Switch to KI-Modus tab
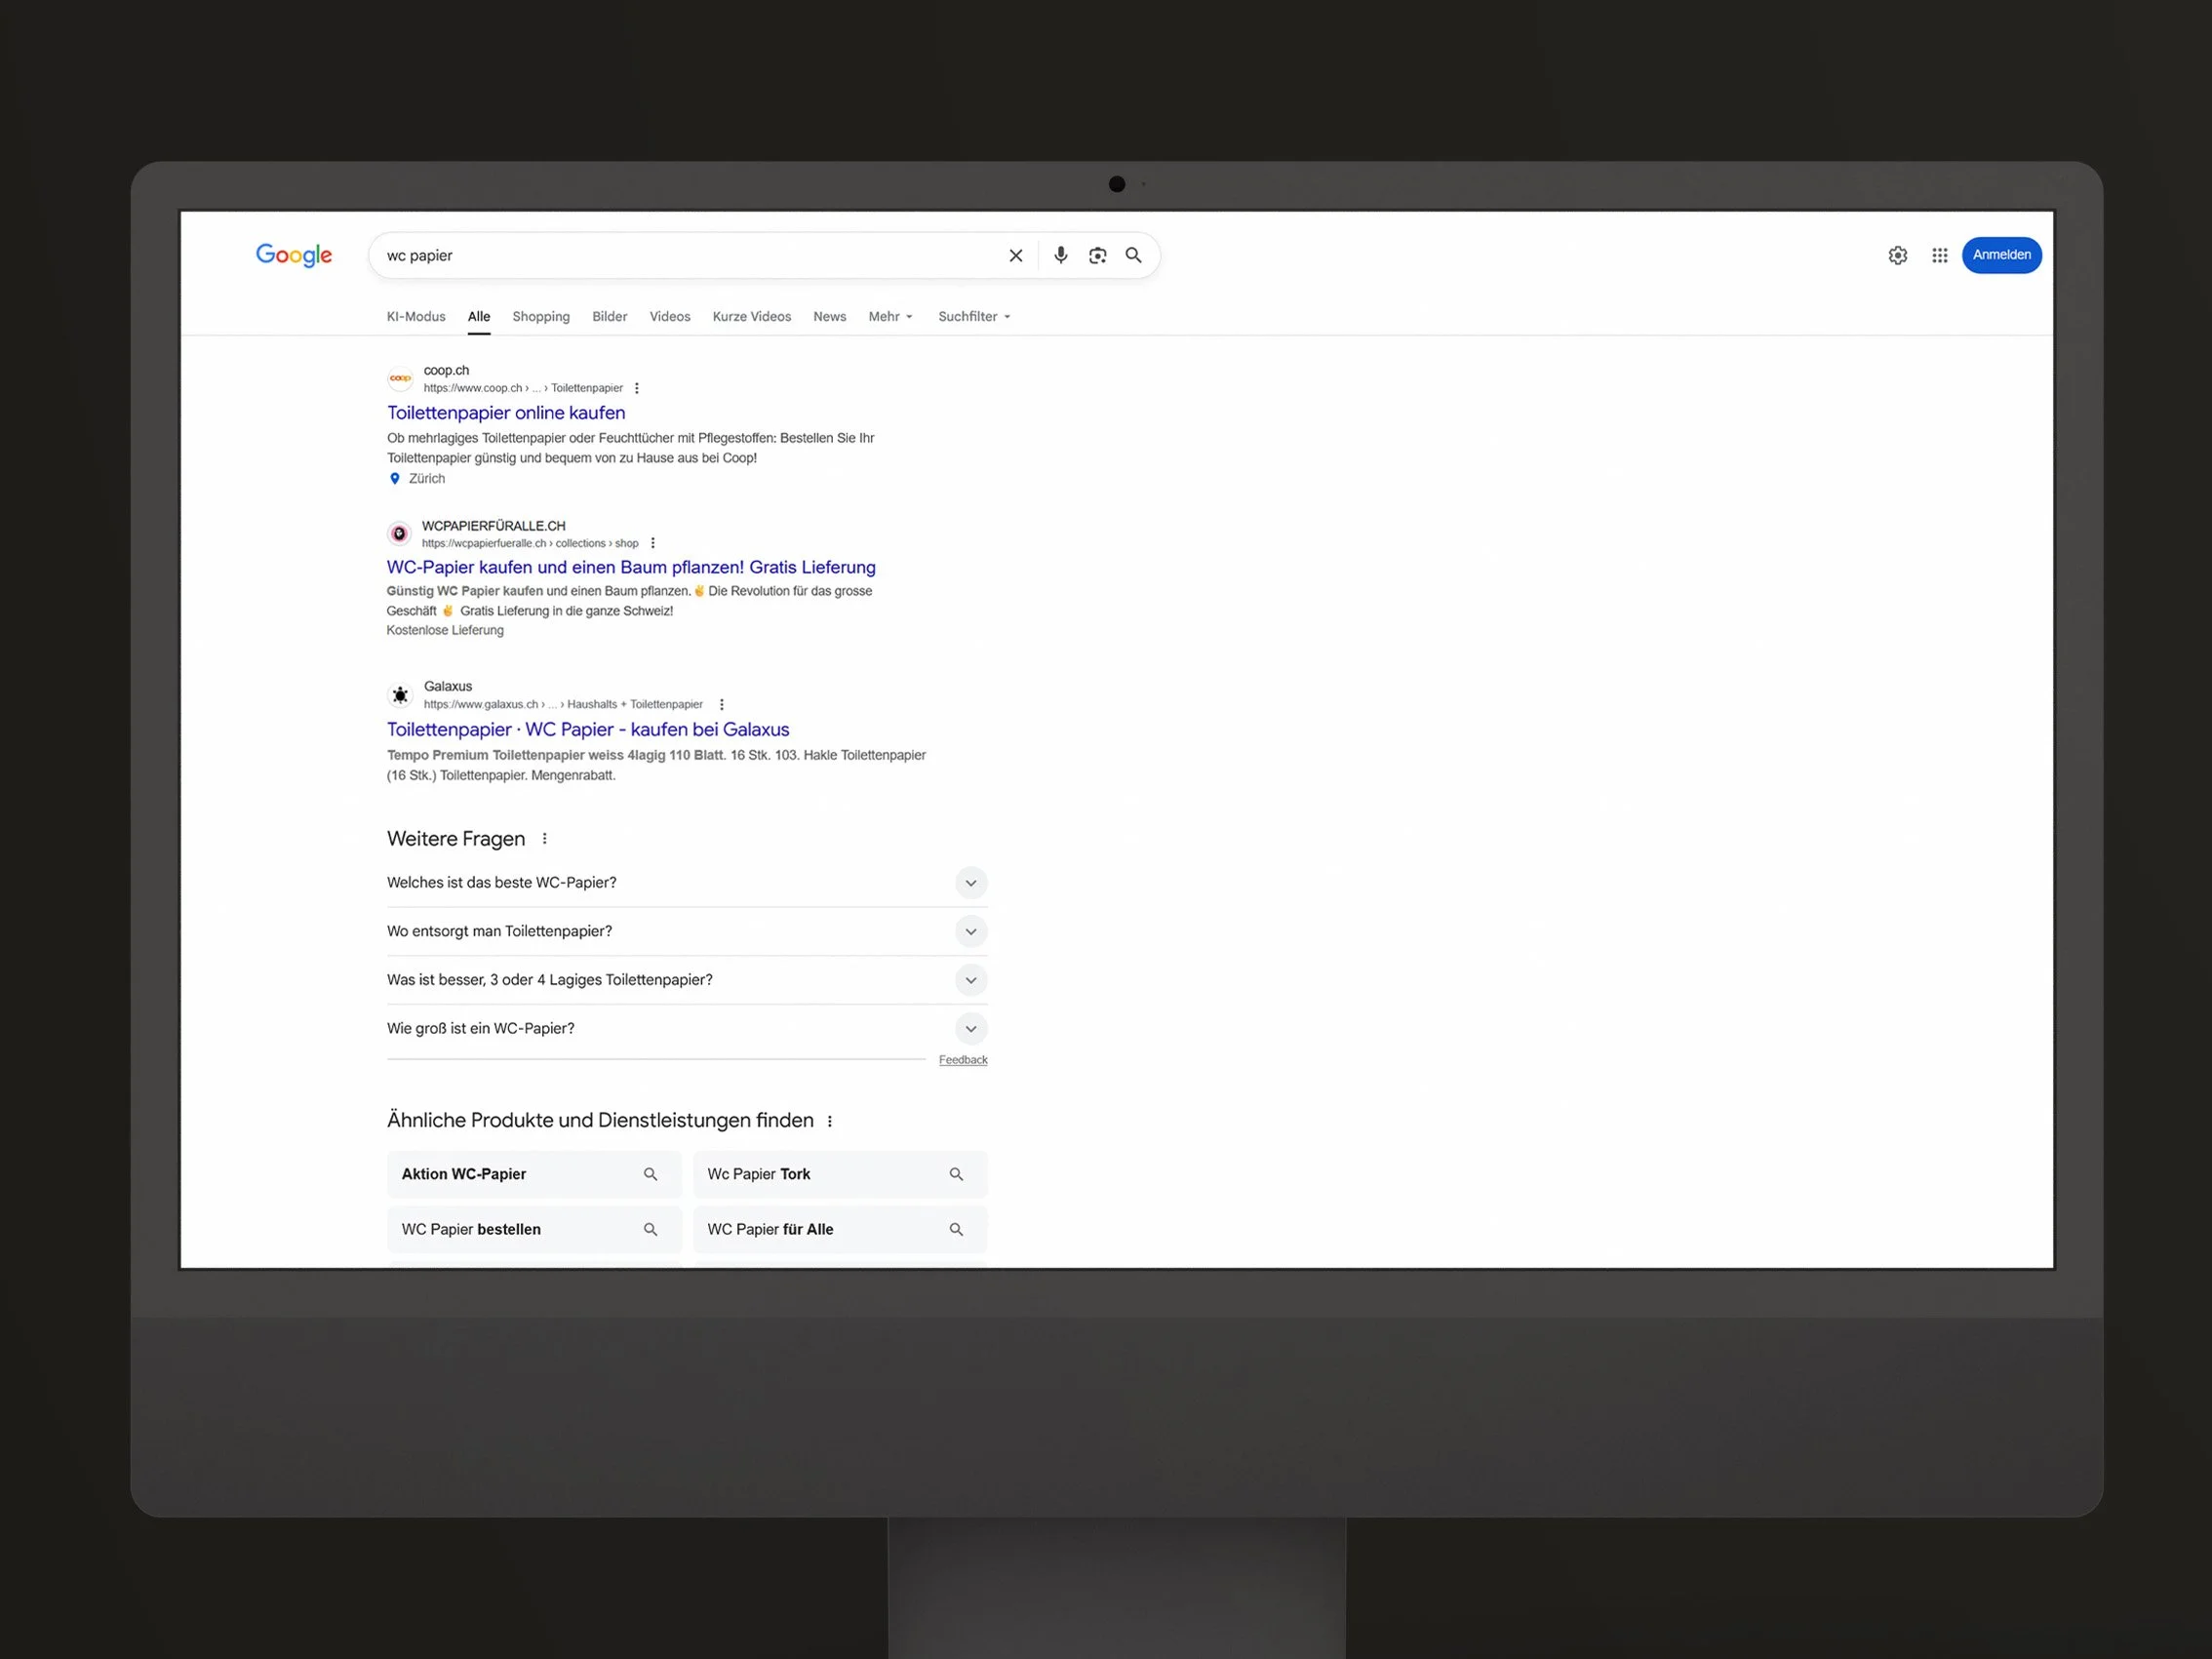Viewport: 2212px width, 1659px height. [x=416, y=316]
